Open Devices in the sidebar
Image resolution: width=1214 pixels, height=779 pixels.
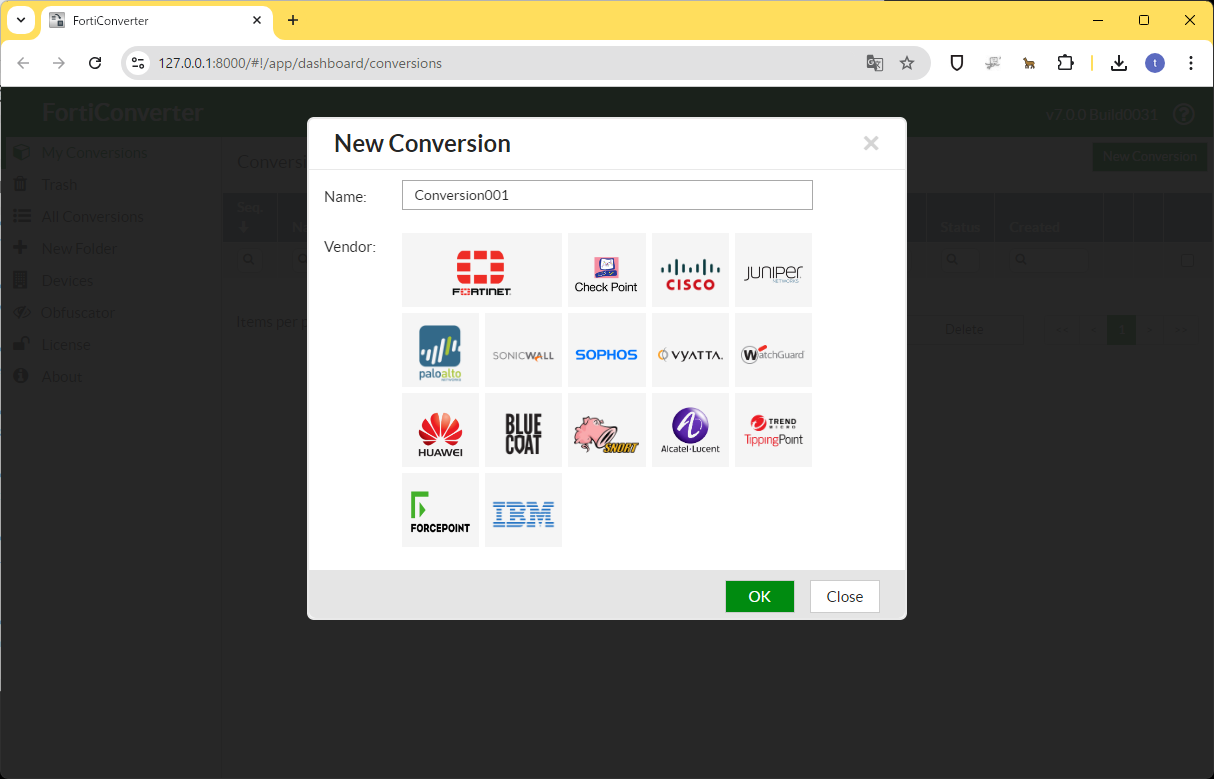(67, 281)
